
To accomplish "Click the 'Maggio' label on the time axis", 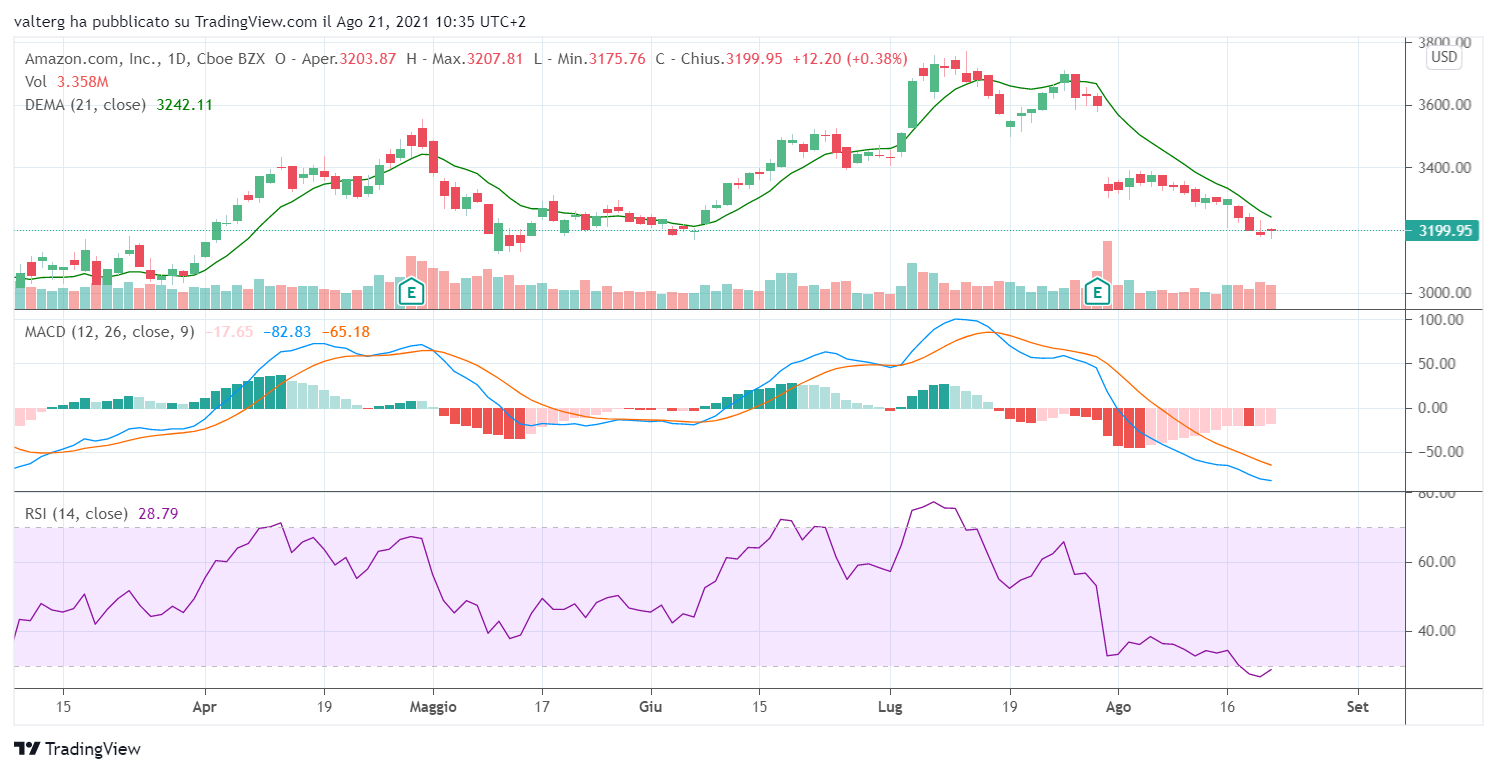I will [x=433, y=706].
